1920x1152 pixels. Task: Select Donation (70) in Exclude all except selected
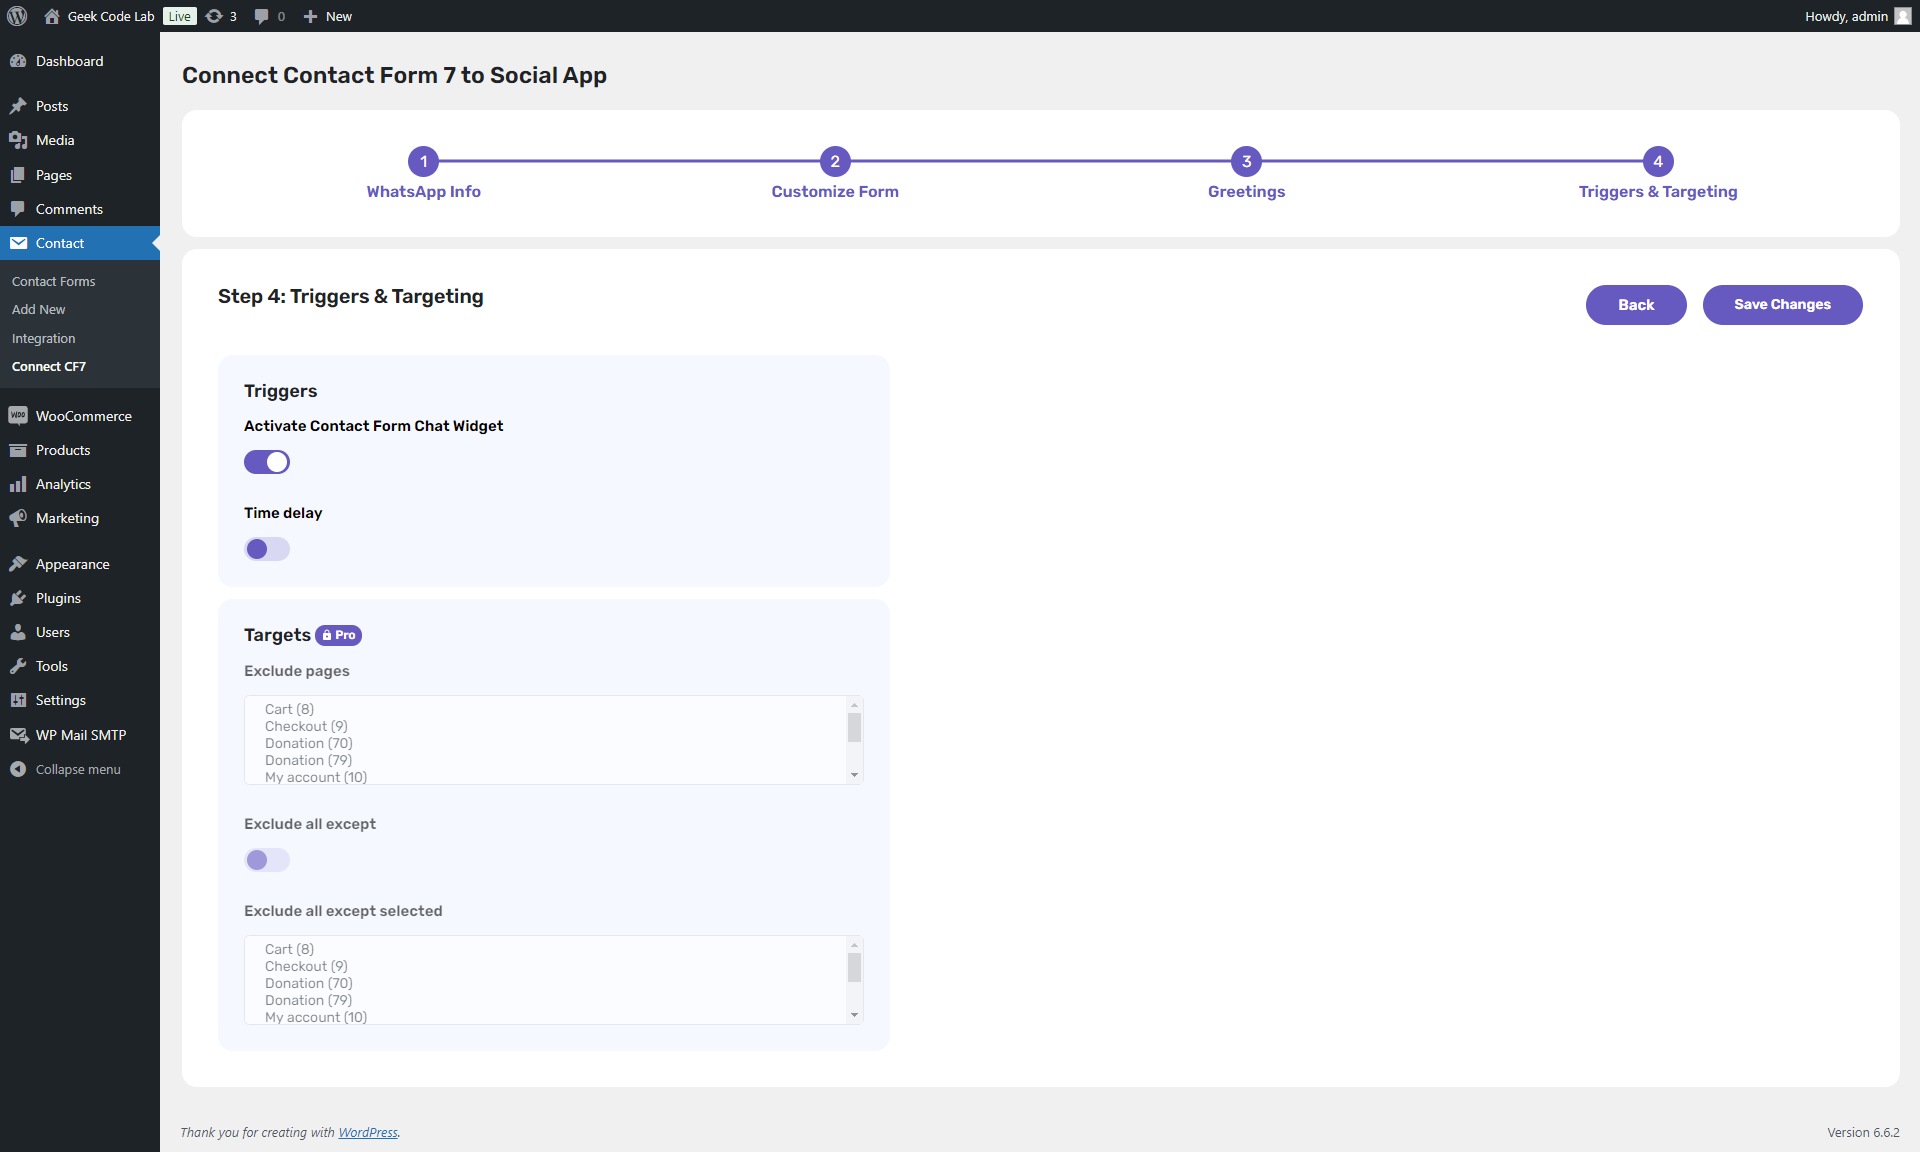click(x=308, y=983)
